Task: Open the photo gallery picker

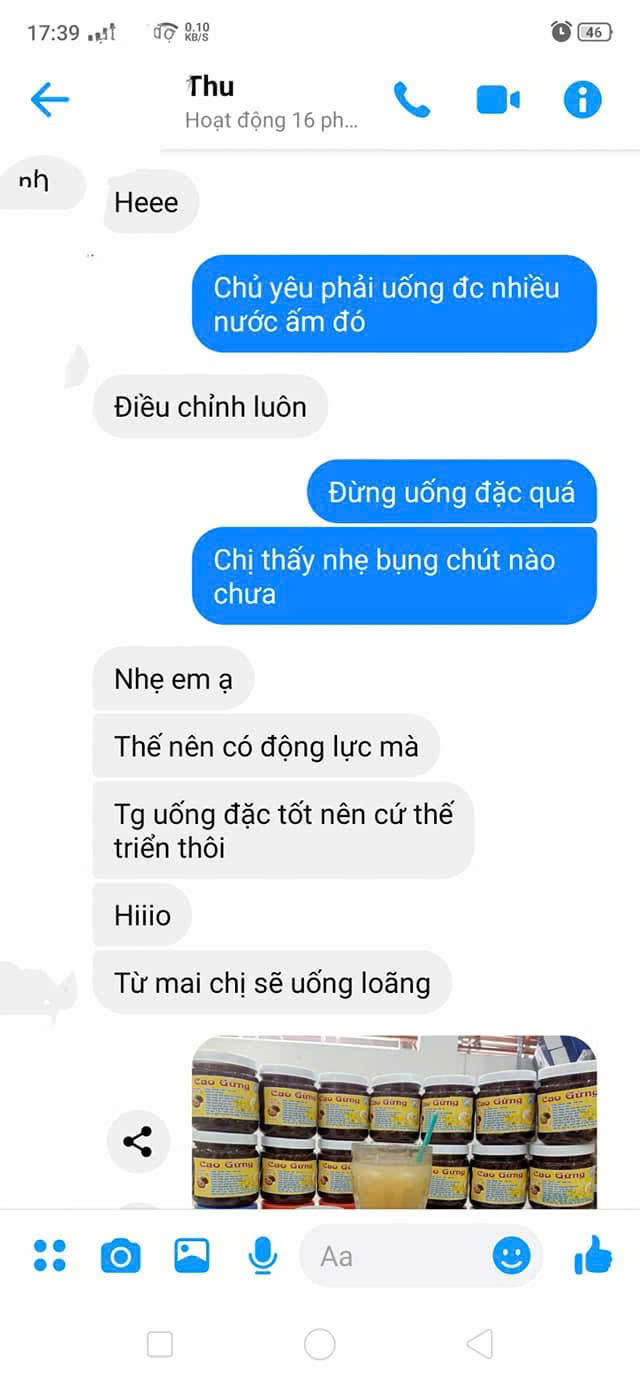Action: pos(192,1256)
